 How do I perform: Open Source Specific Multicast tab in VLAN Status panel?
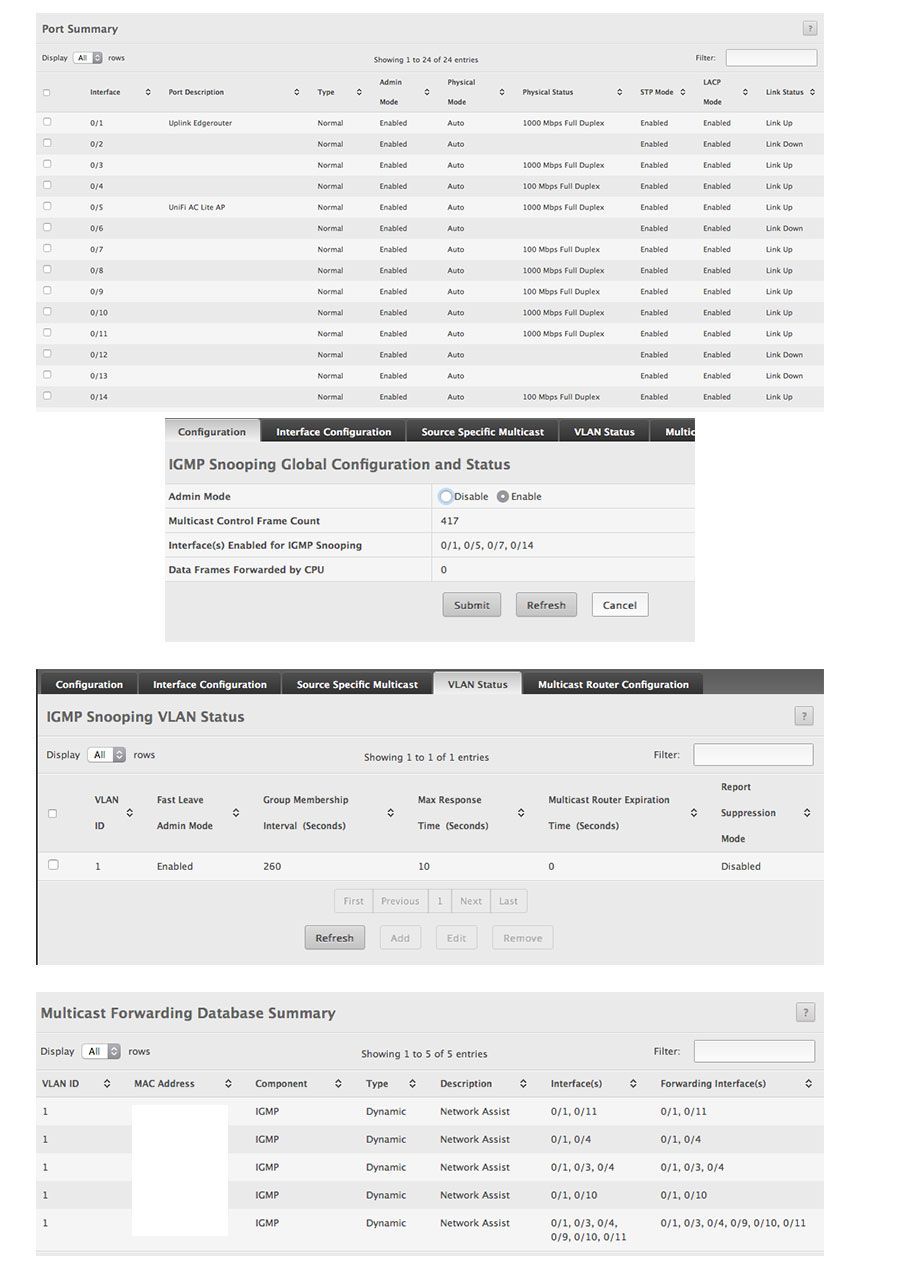357,684
